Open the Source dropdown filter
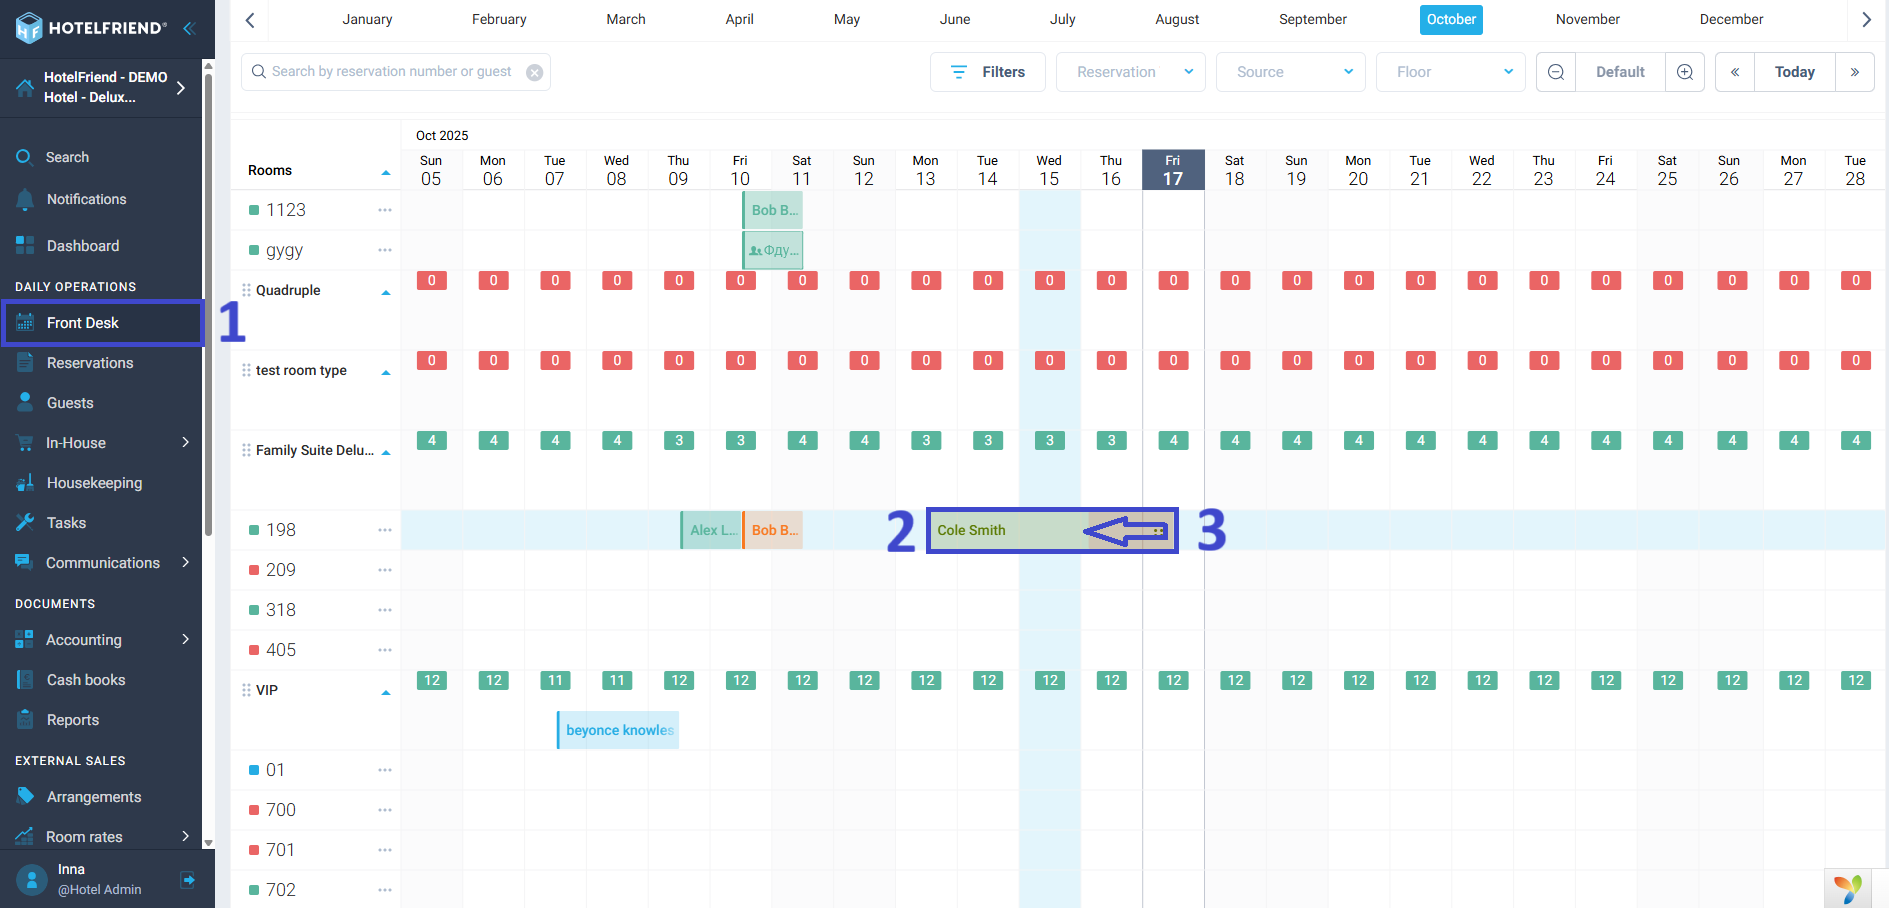The width and height of the screenshot is (1889, 908). click(1290, 72)
